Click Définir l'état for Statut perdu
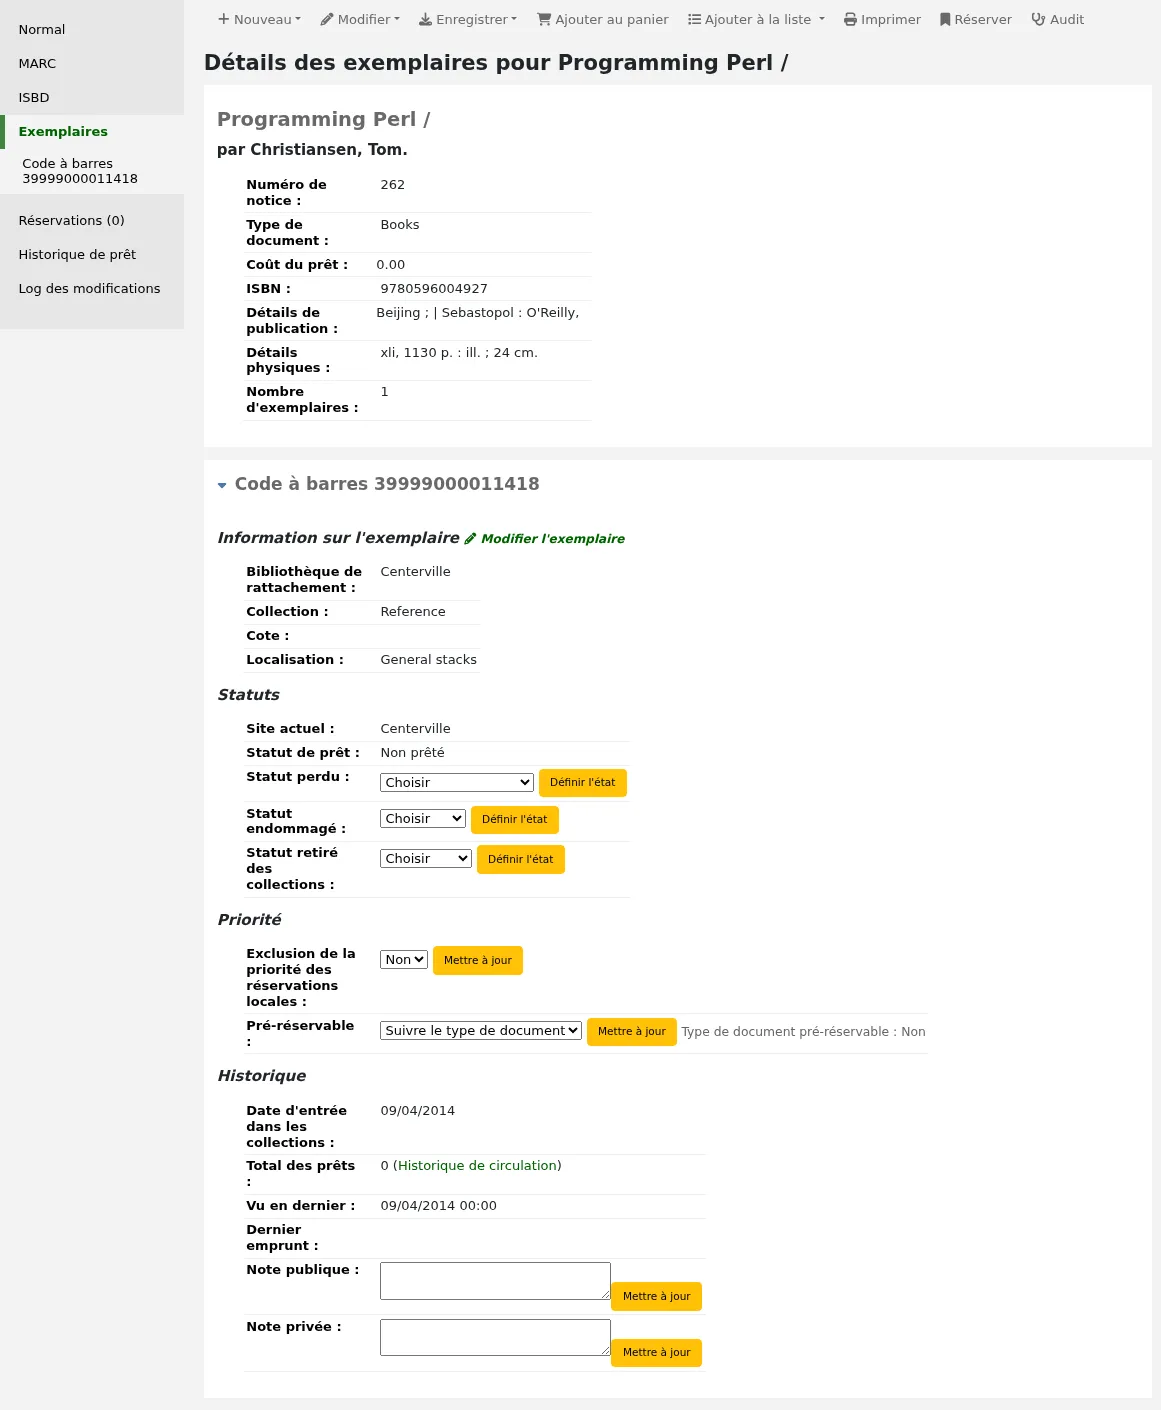The width and height of the screenshot is (1161, 1410). (x=583, y=783)
